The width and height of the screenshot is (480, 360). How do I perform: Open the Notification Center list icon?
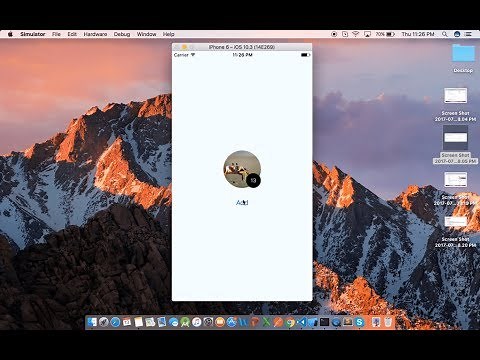468,34
